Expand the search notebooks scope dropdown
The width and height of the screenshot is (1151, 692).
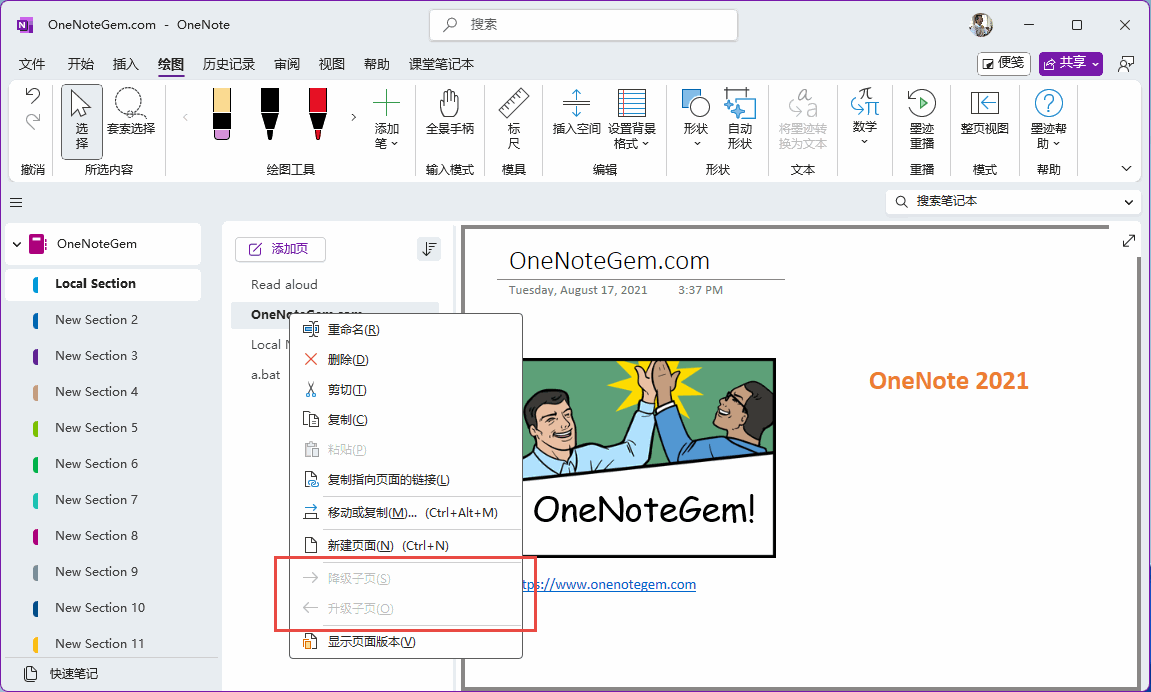click(1129, 202)
